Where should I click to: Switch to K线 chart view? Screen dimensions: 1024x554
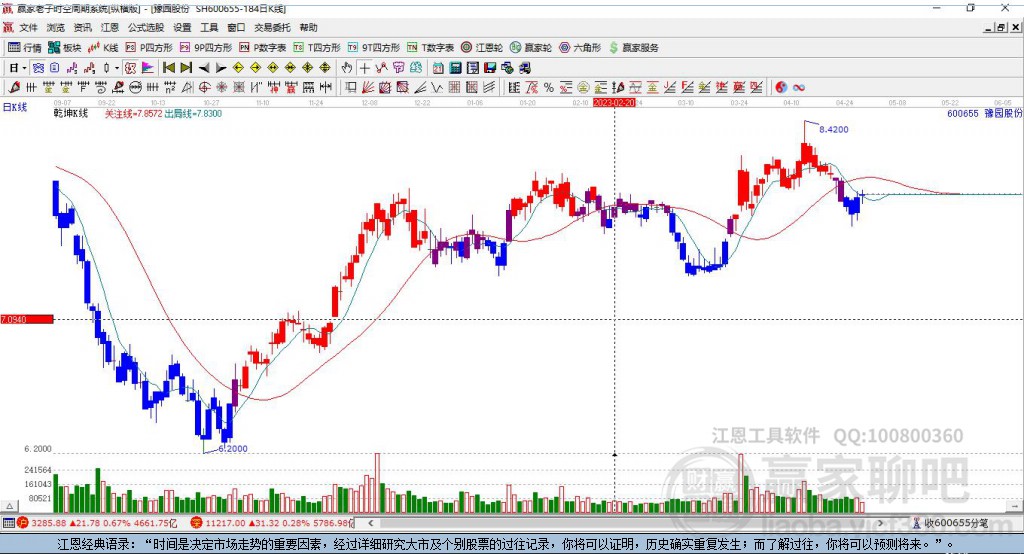[x=103, y=48]
